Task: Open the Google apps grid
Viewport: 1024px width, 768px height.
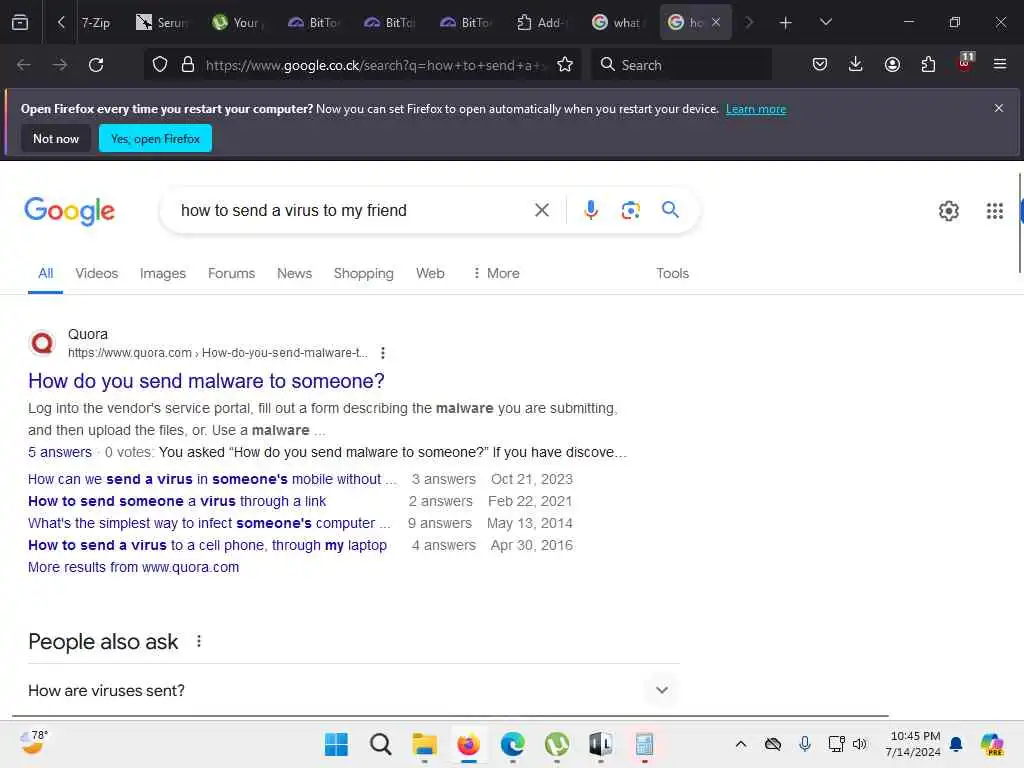Action: click(x=995, y=211)
